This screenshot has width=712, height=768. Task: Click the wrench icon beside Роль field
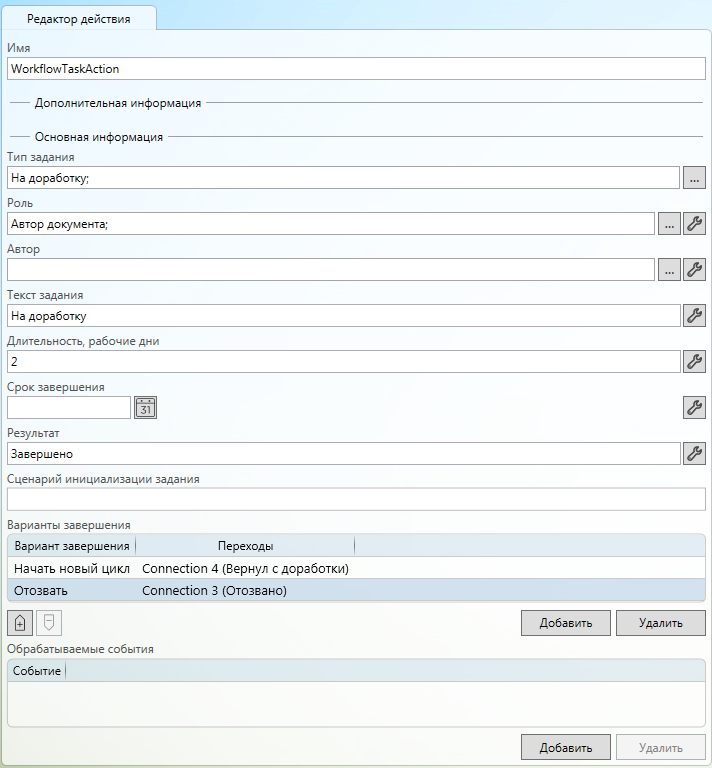point(695,223)
